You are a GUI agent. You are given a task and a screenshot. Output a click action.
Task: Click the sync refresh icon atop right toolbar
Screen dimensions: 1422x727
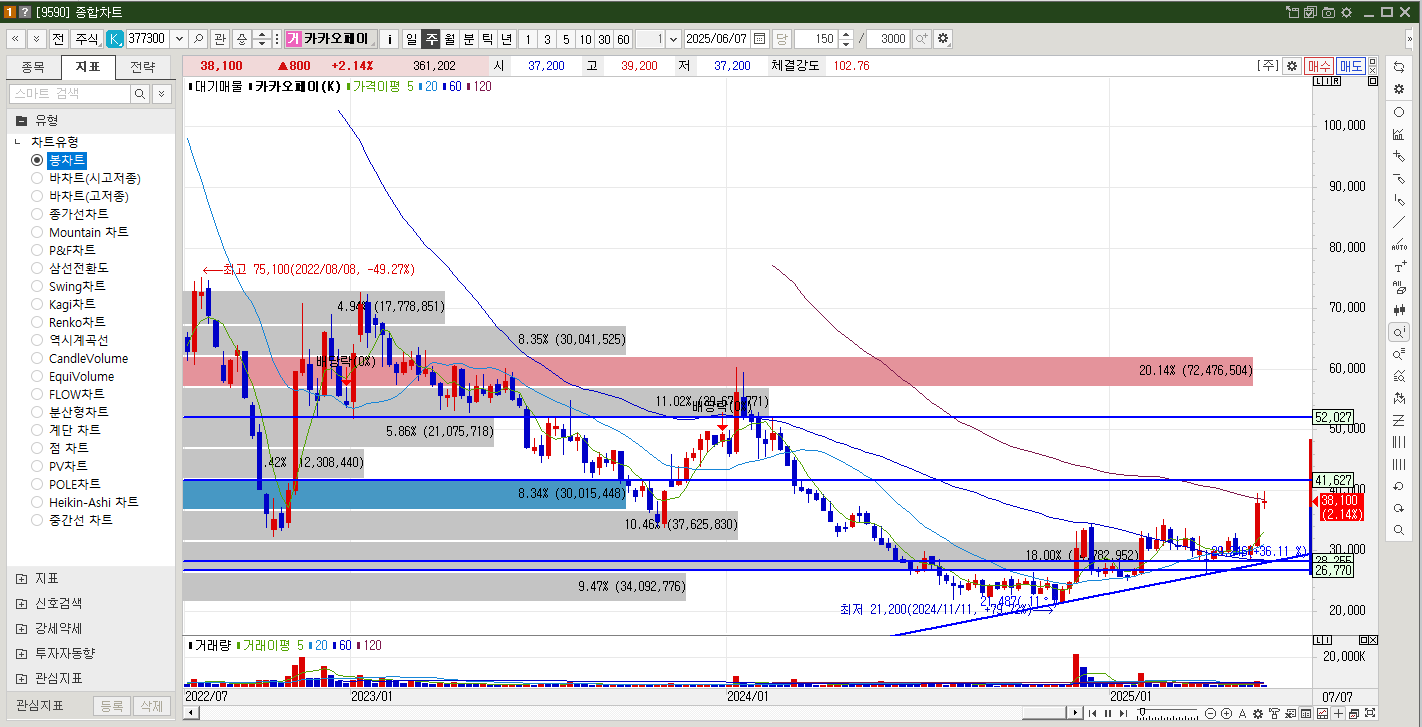point(1399,66)
